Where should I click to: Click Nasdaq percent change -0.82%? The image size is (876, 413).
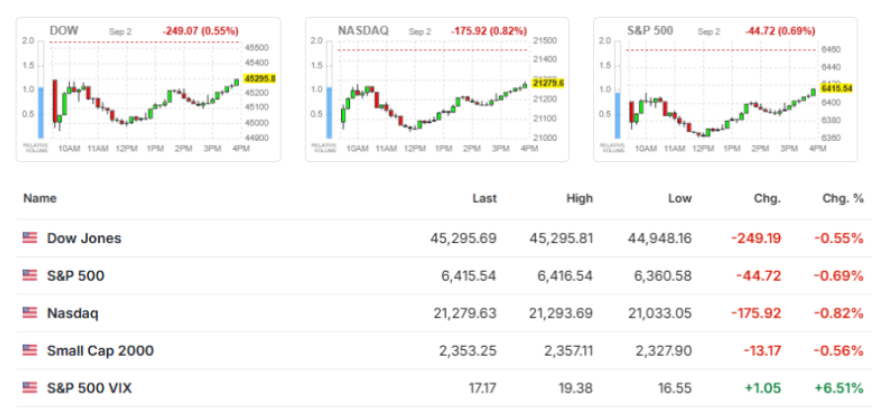click(x=839, y=314)
